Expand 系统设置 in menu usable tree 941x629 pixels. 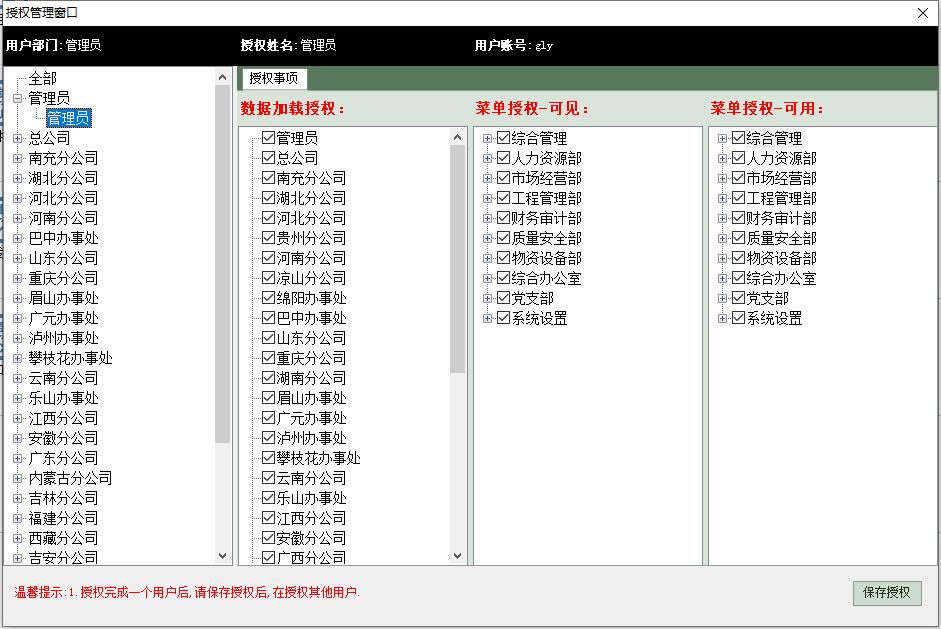[x=723, y=319]
